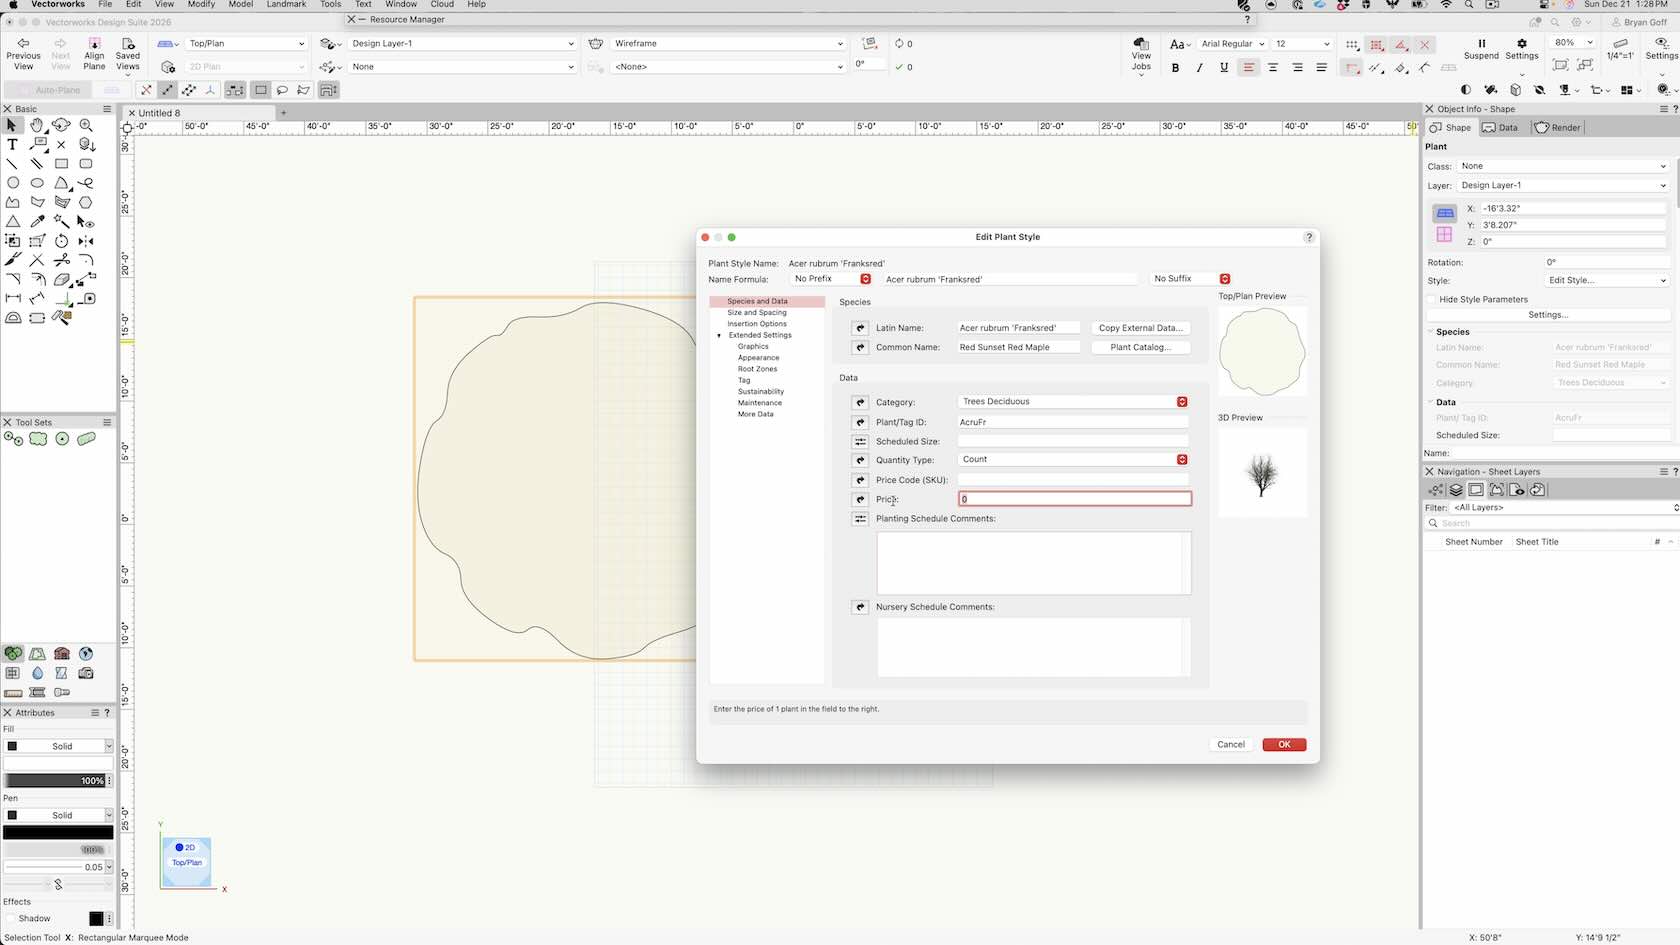1680x945 pixels.
Task: Collapse the Extended Settings tree section
Action: click(719, 335)
